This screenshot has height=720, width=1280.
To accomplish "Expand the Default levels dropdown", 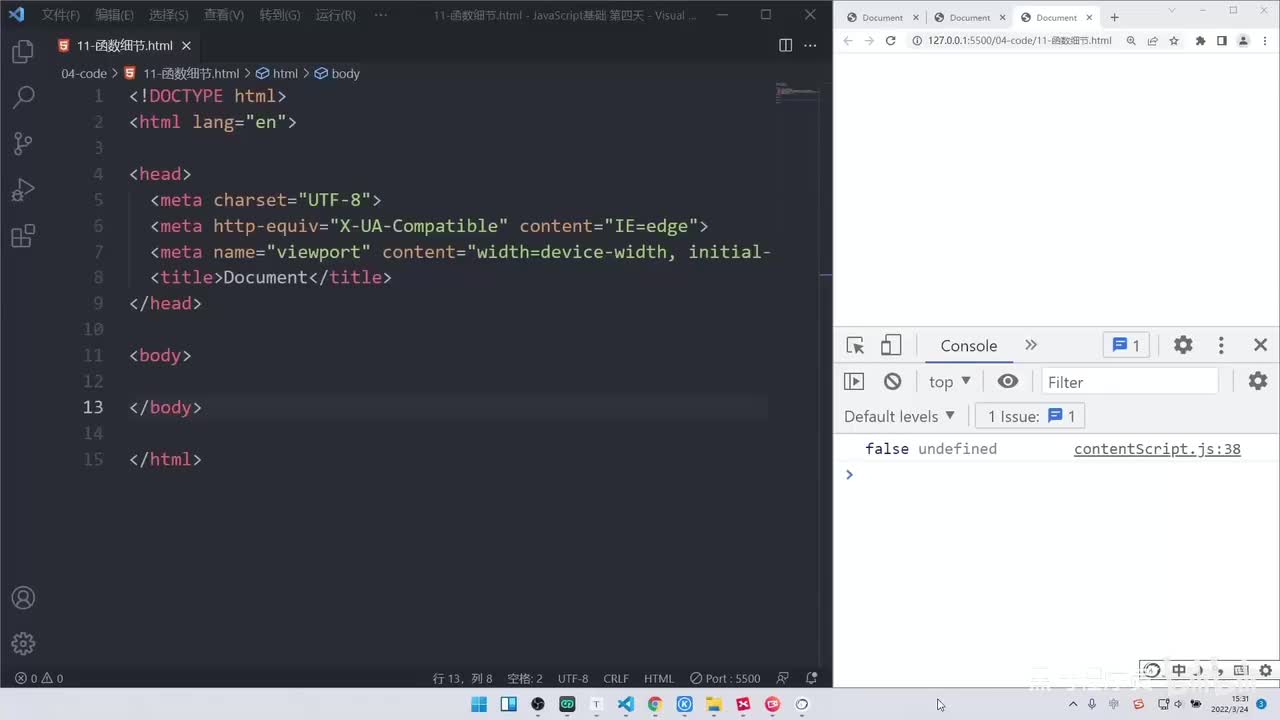I will [x=900, y=416].
